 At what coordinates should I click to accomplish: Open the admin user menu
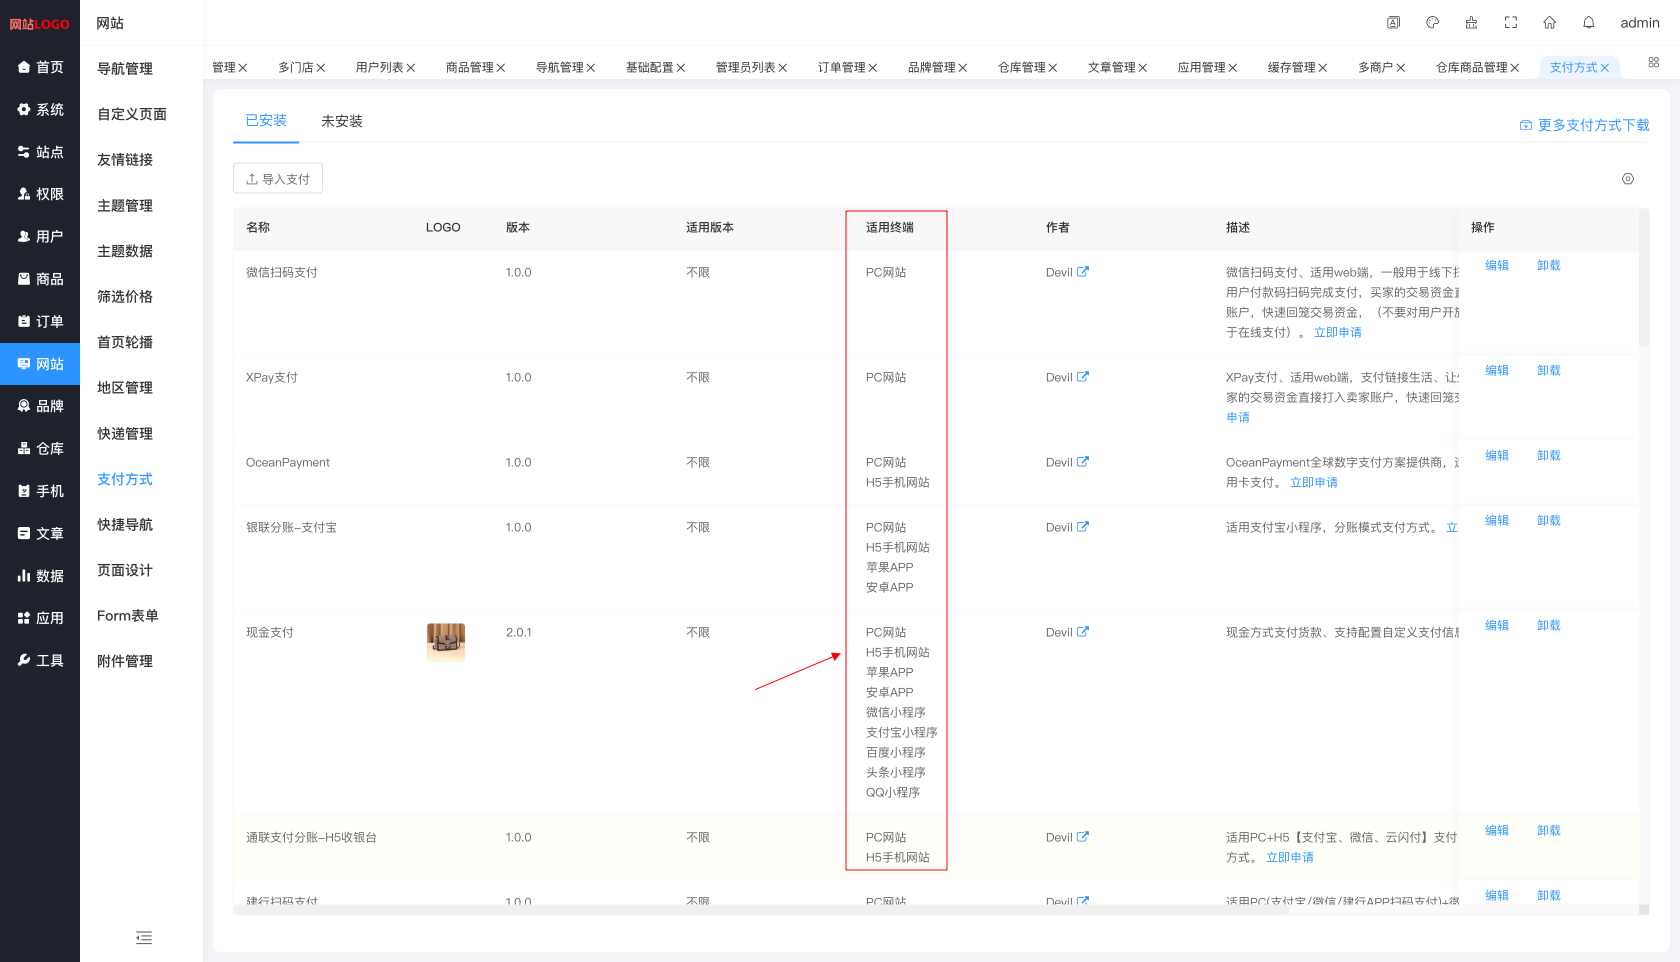coord(1639,23)
